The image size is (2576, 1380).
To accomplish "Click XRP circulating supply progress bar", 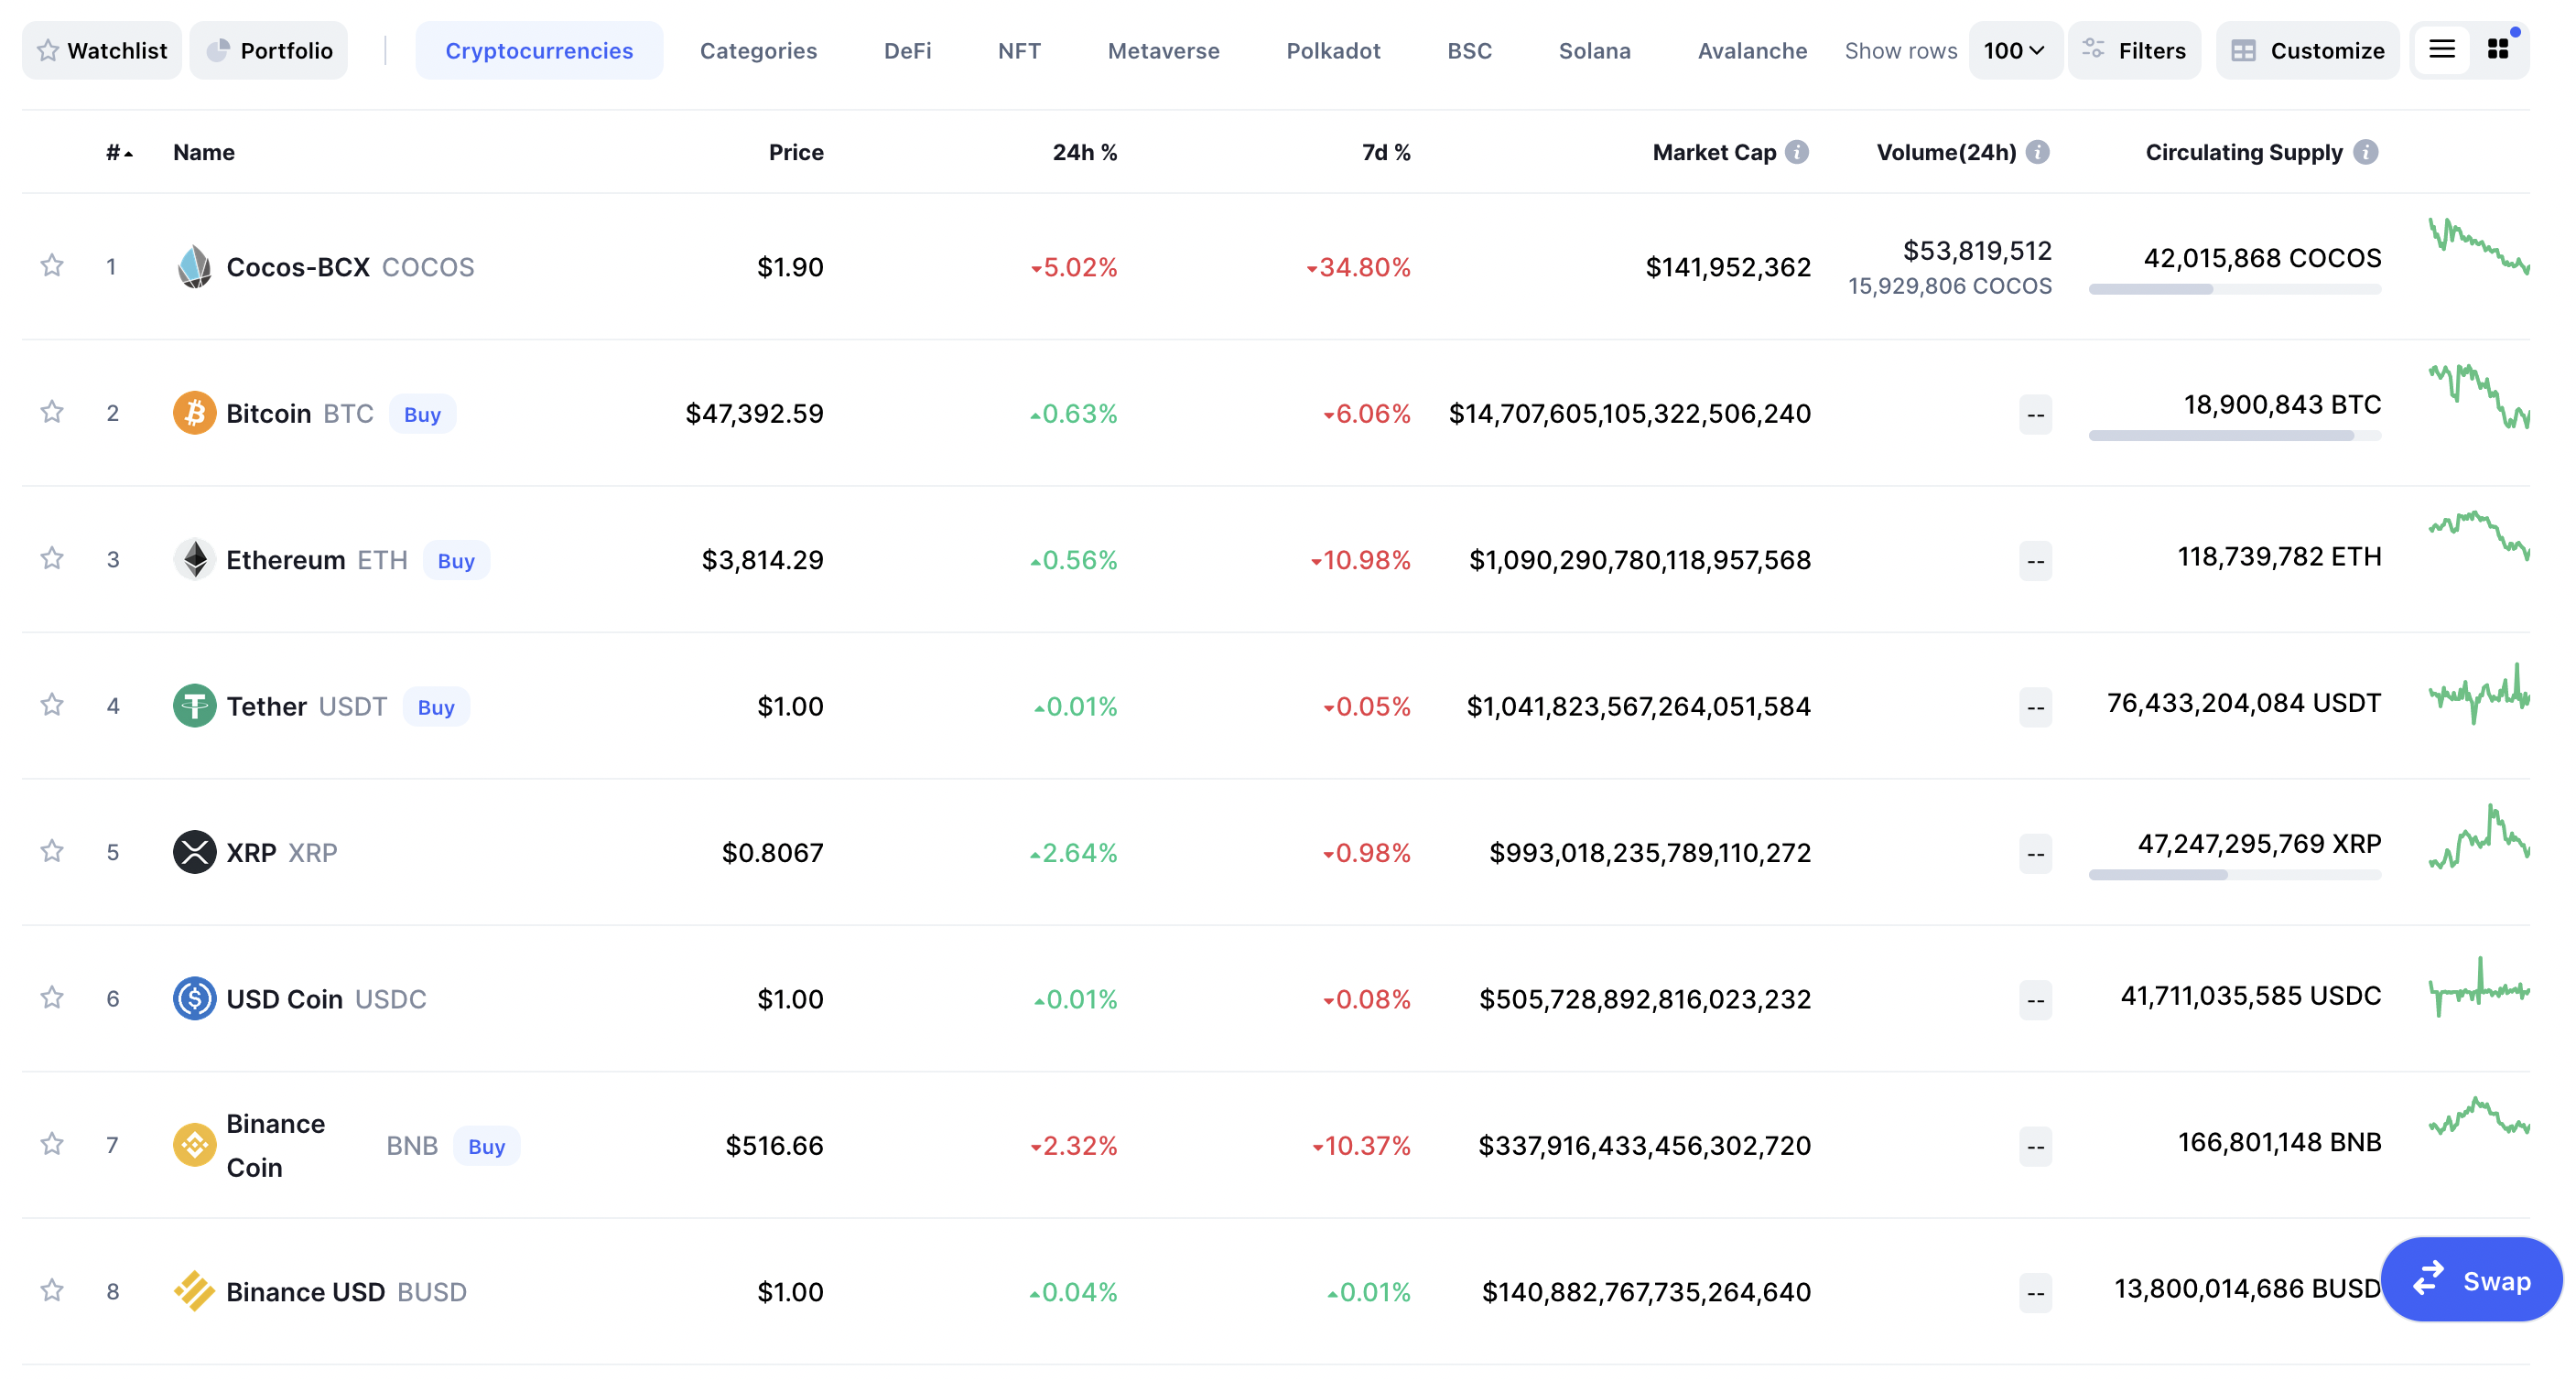I will pyautogui.click(x=2235, y=874).
